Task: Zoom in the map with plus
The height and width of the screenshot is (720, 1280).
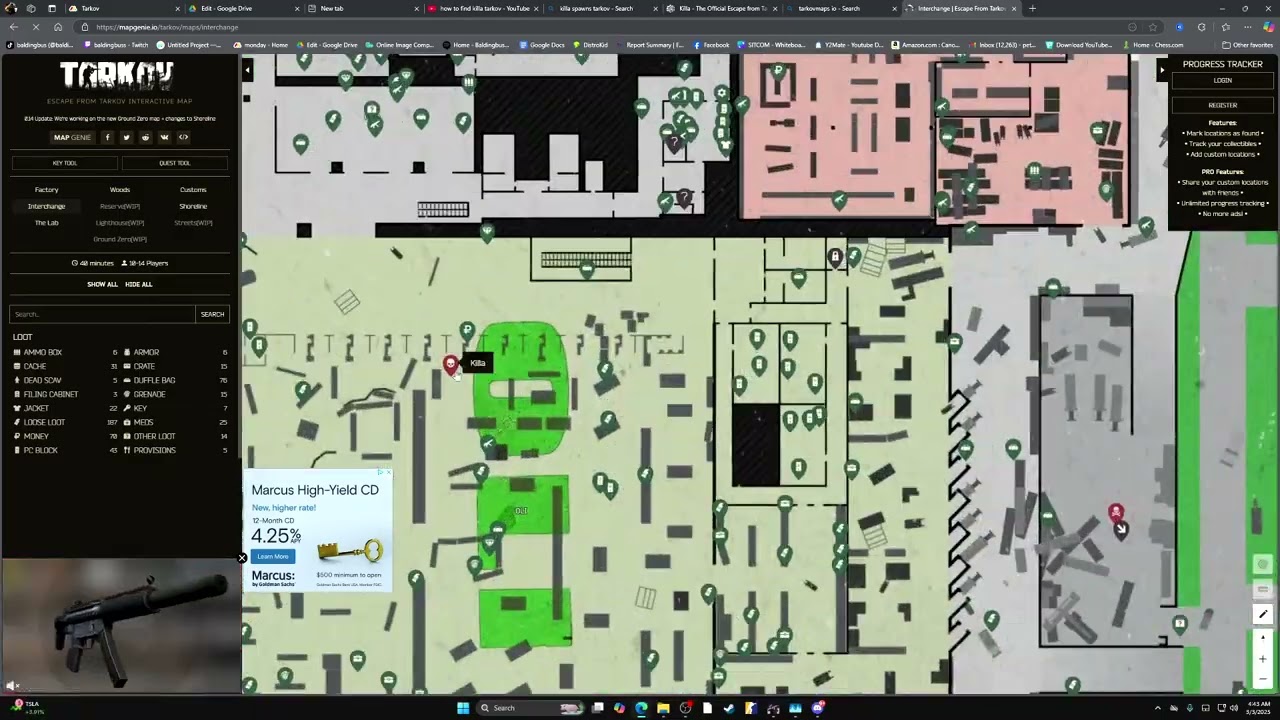Action: pyautogui.click(x=1263, y=659)
